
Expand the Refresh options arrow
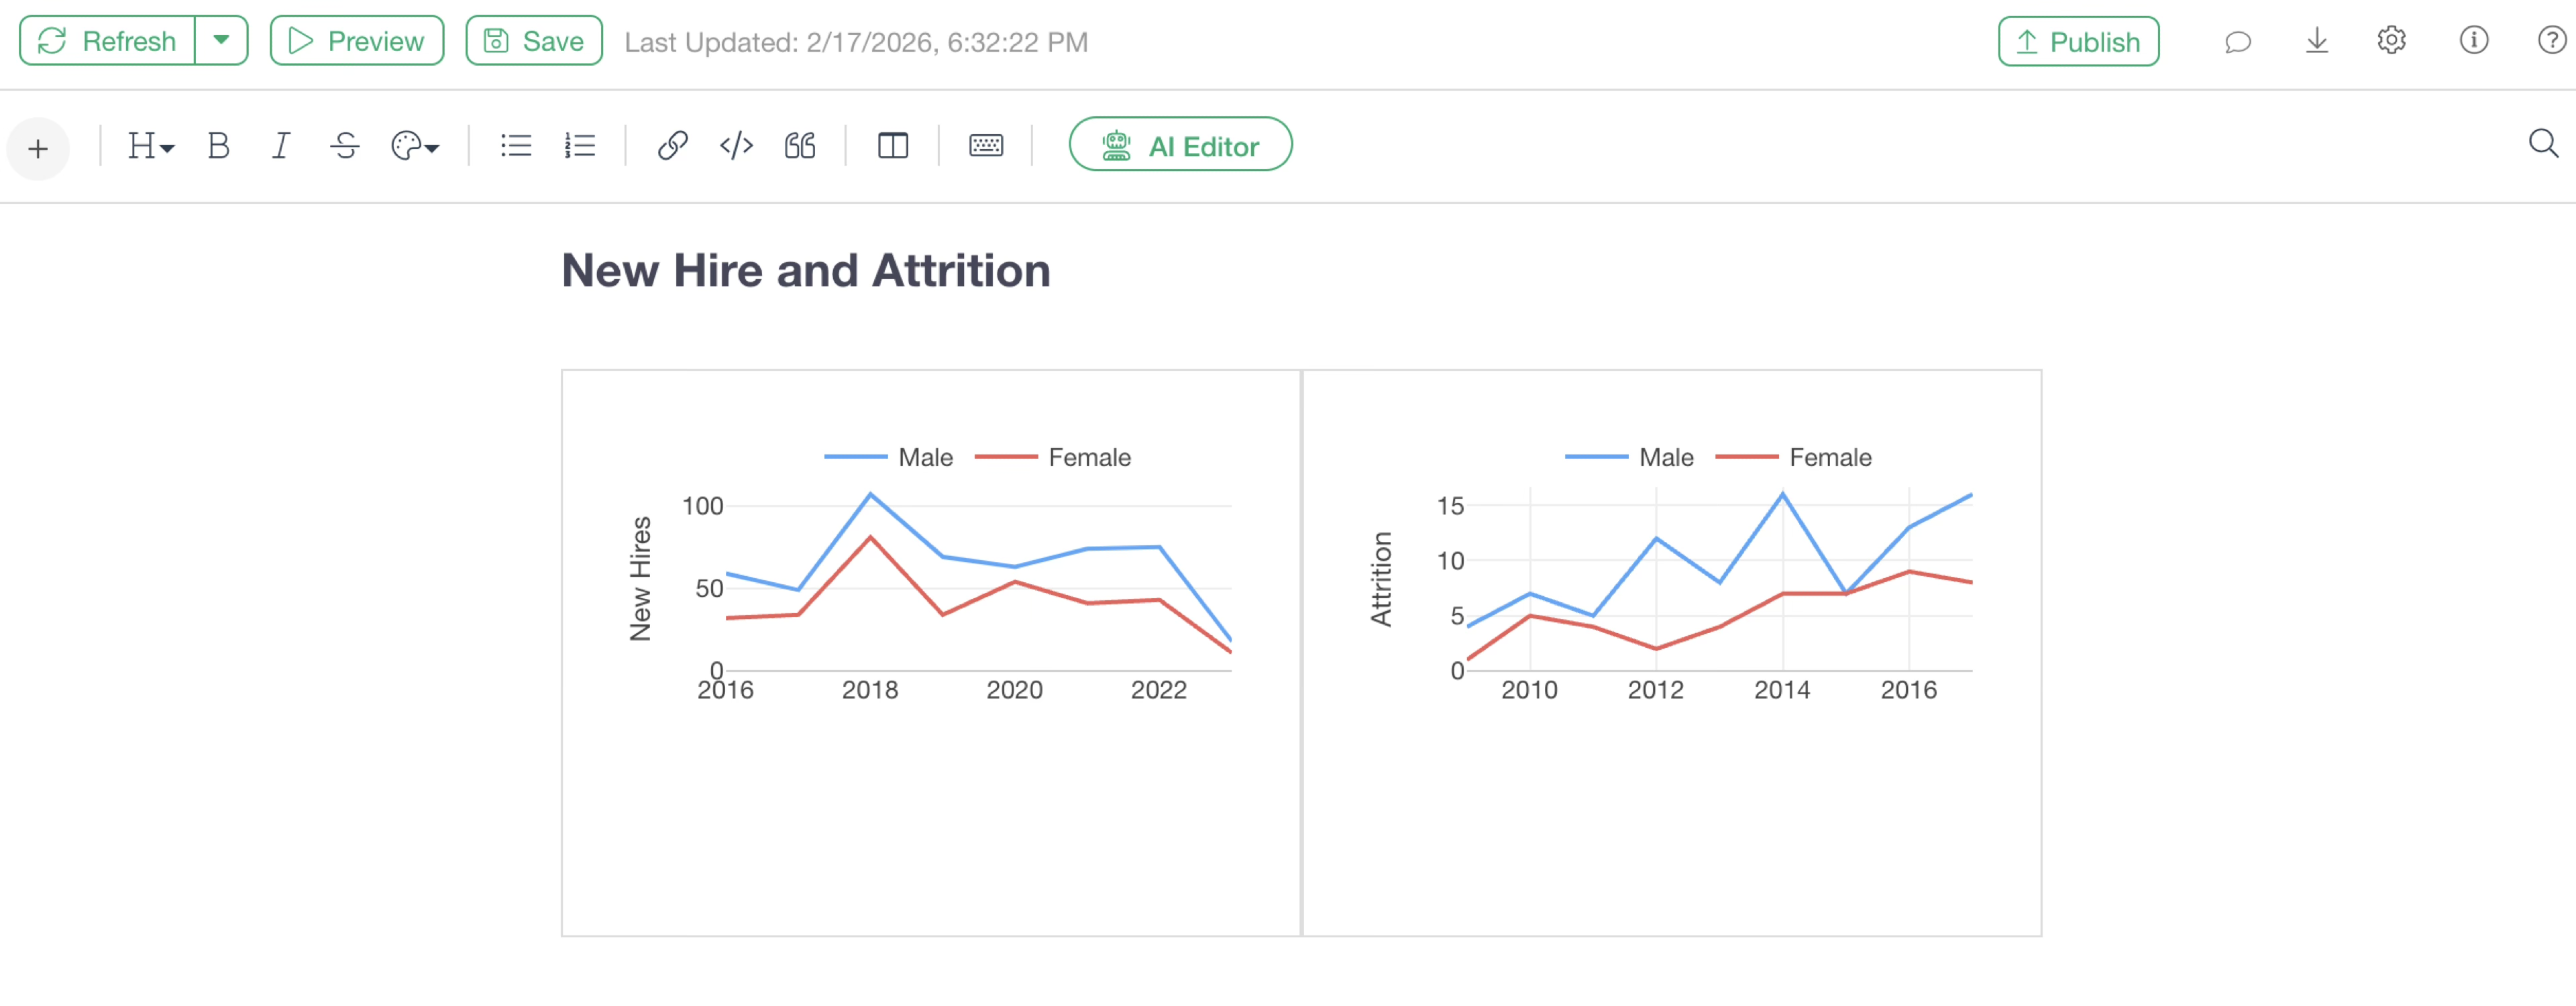(221, 41)
